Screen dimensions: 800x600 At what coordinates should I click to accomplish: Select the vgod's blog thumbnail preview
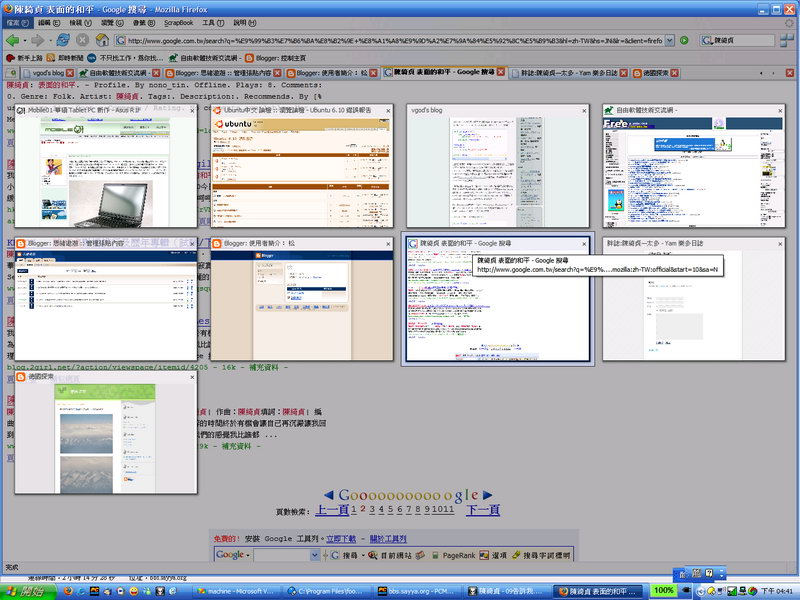(497, 166)
